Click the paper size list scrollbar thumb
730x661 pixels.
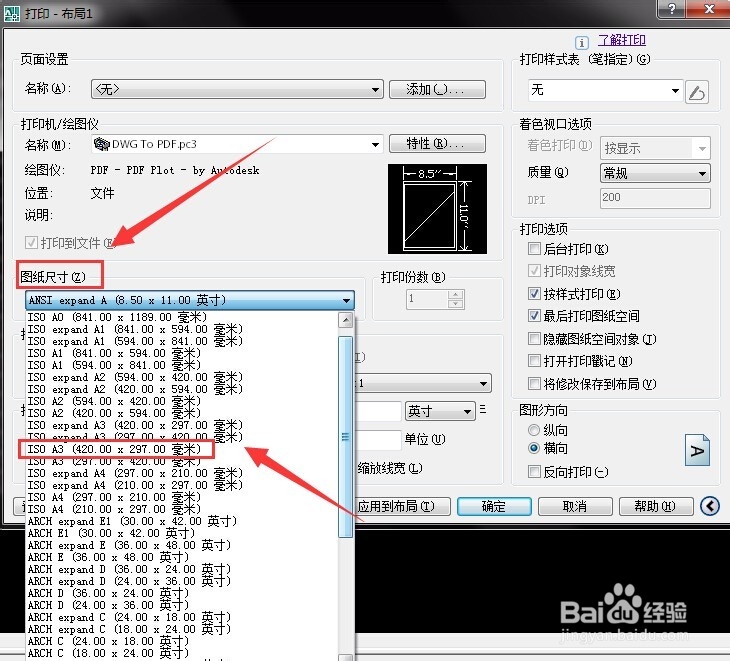tap(345, 437)
